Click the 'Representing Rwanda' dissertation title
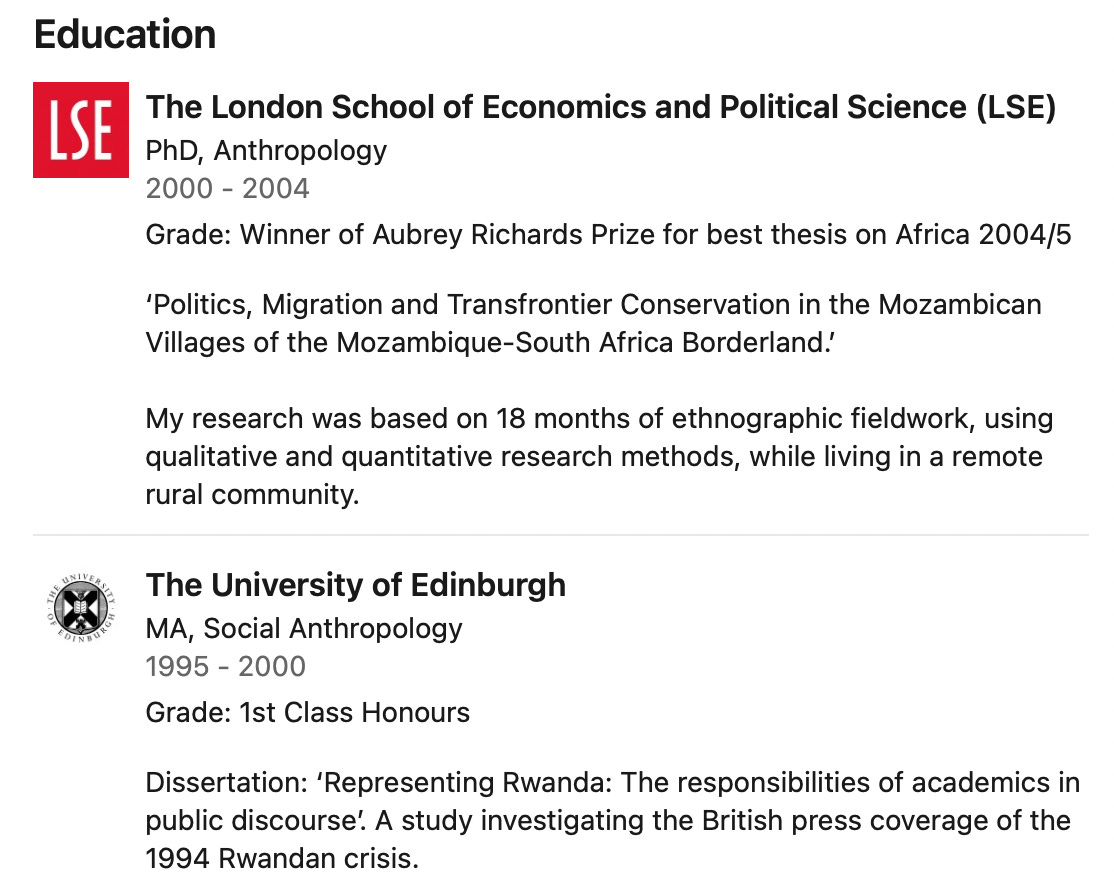The width and height of the screenshot is (1114, 894). 612,782
